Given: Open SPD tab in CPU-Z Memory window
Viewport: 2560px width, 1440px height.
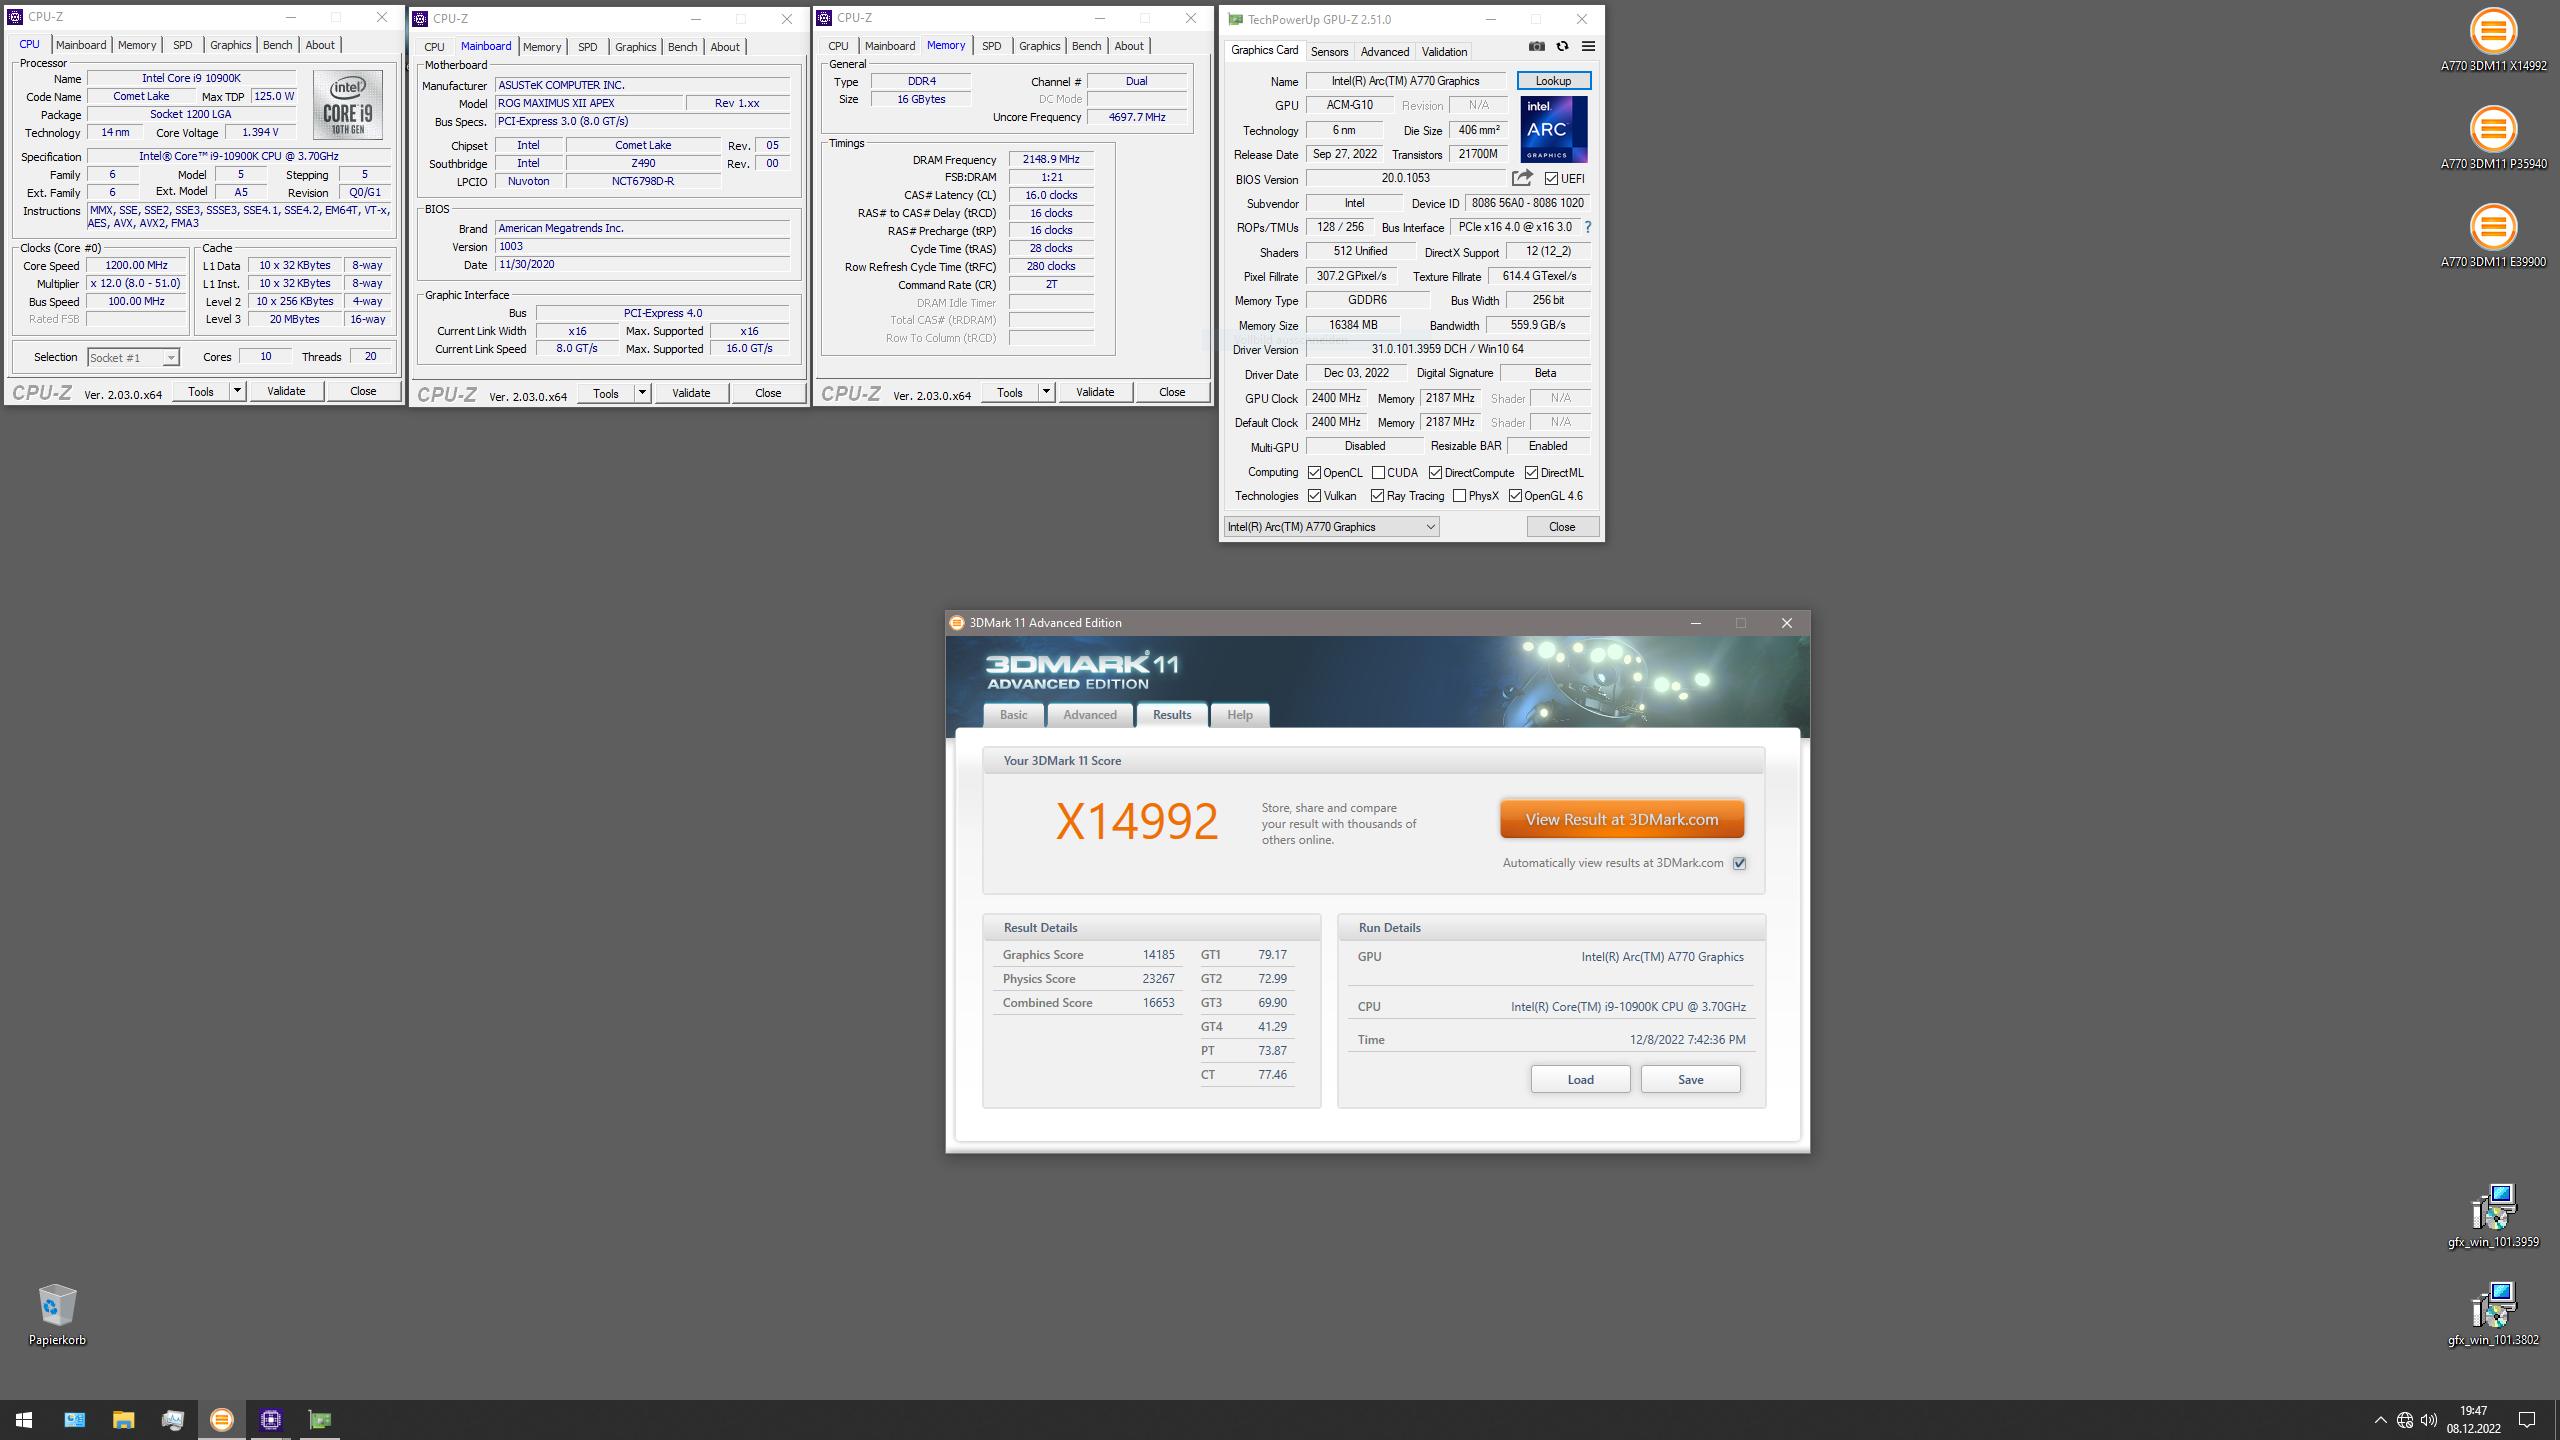Looking at the screenshot, I should point(991,46).
